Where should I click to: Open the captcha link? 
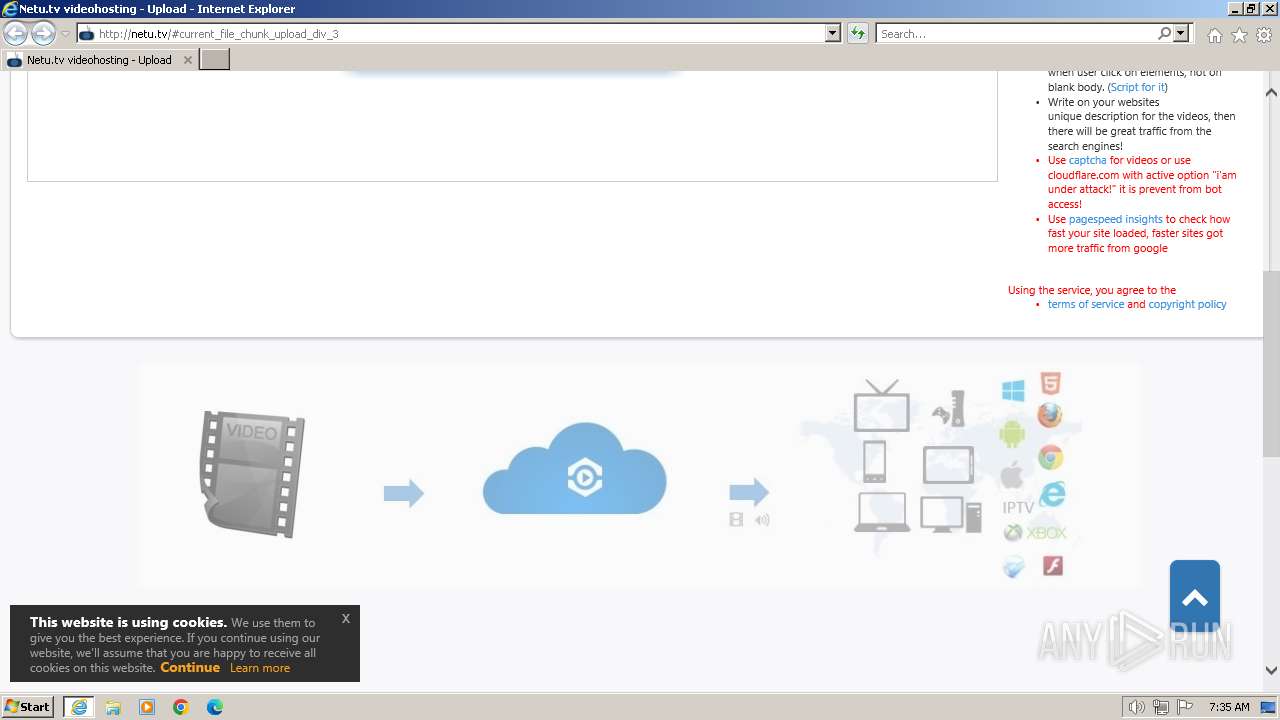click(x=1087, y=160)
